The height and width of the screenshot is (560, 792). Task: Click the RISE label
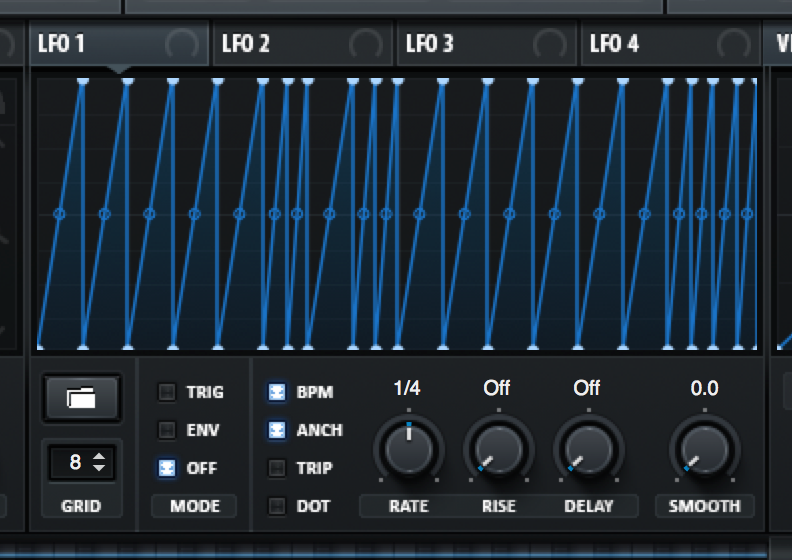click(x=499, y=506)
